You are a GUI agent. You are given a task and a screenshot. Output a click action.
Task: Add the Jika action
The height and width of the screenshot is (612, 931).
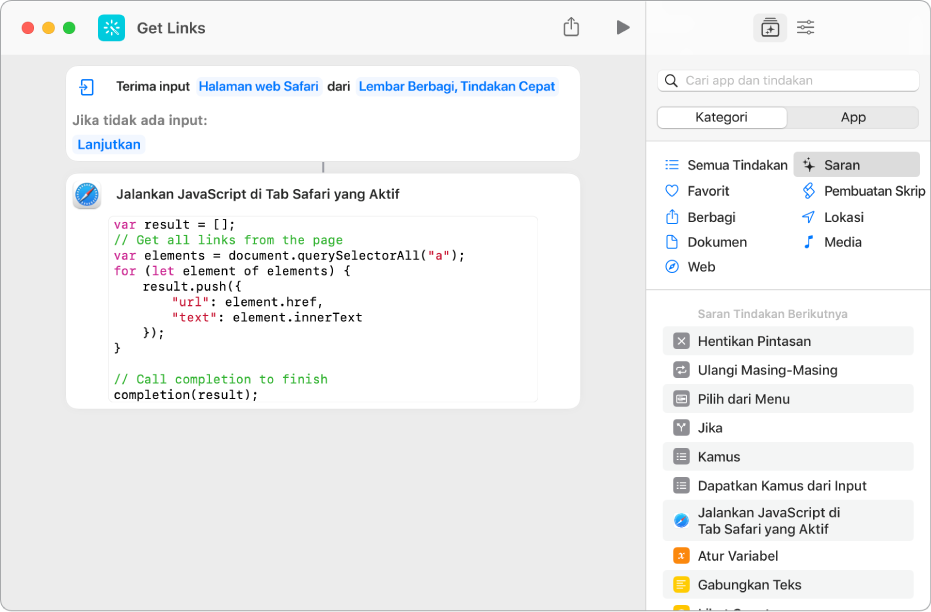788,428
